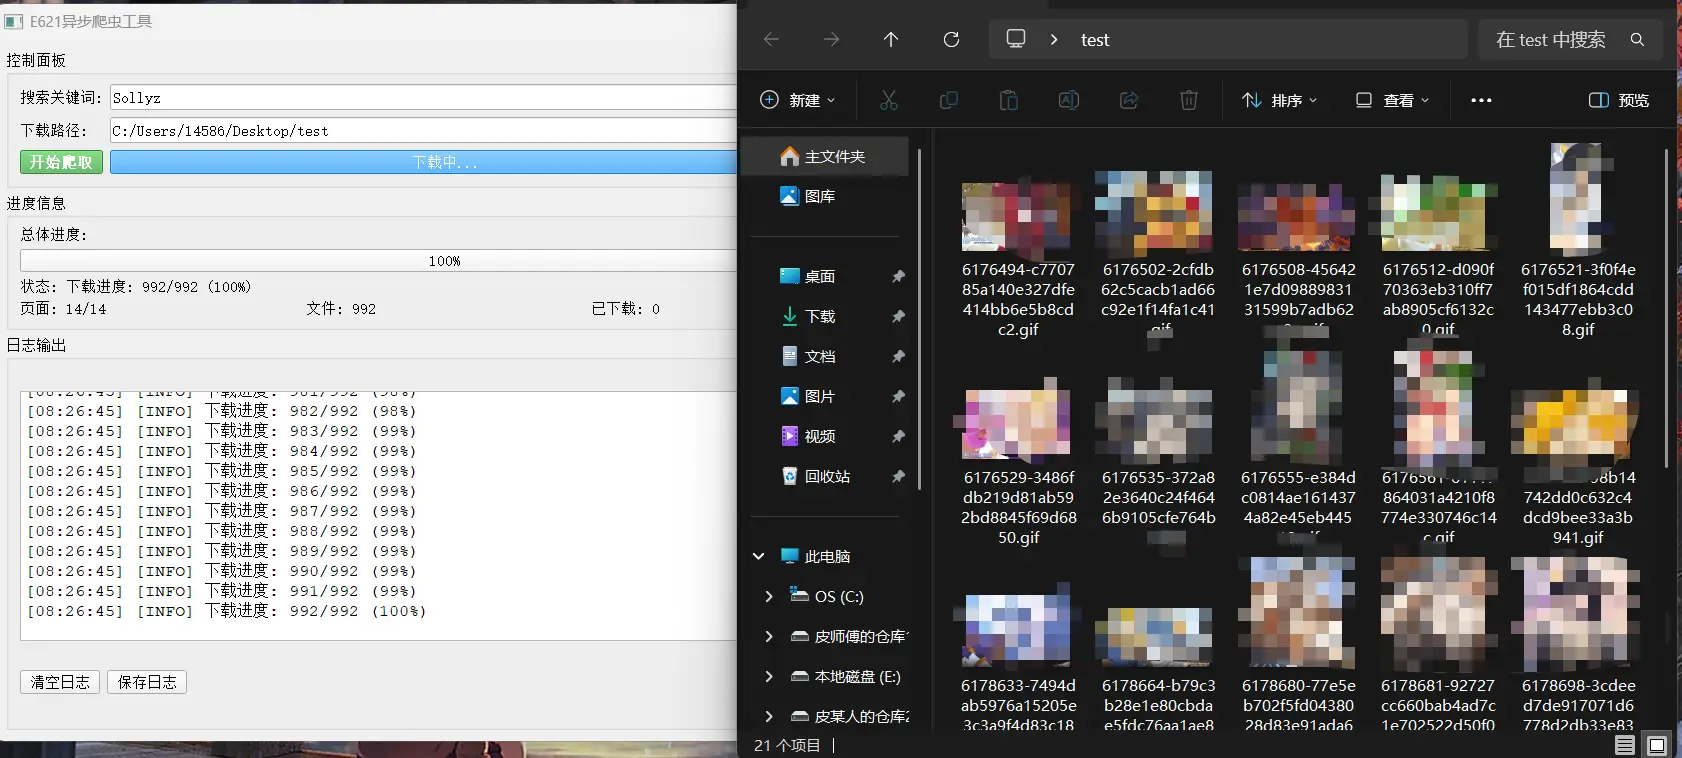Click the rename icon in toolbar
The image size is (1682, 758).
coord(1068,100)
